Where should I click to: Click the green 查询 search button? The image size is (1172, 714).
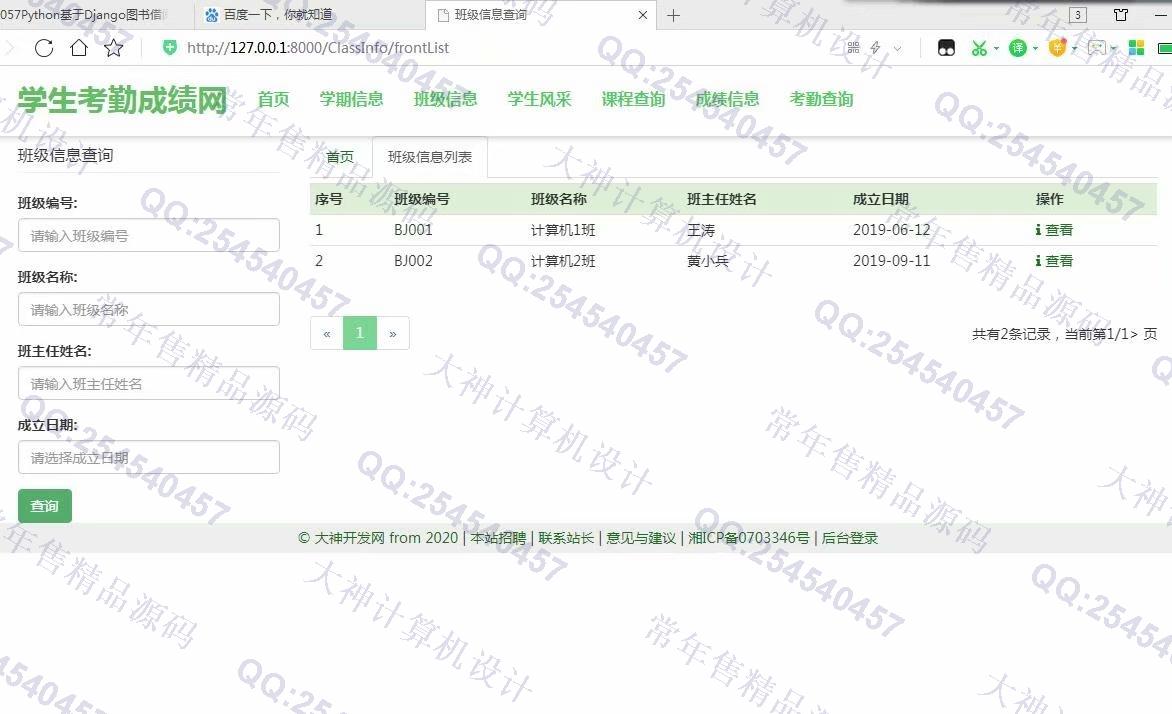pyautogui.click(x=45, y=506)
